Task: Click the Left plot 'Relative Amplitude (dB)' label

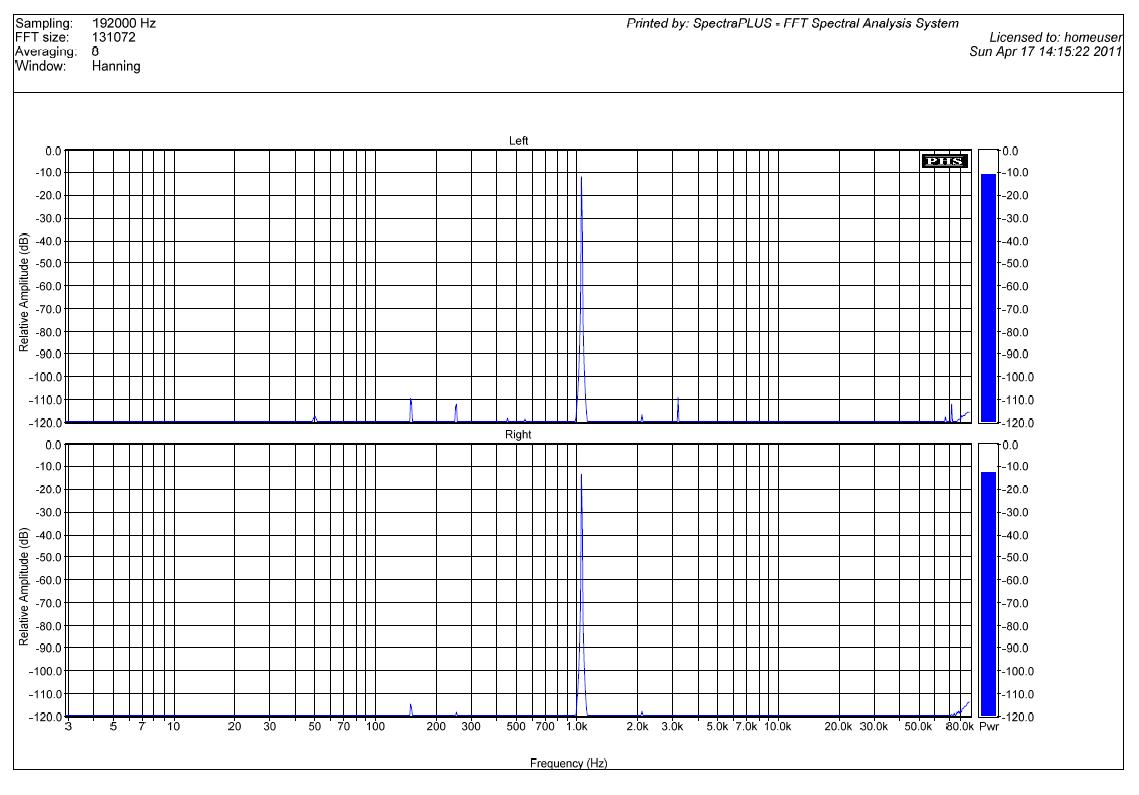Action: click(x=24, y=292)
